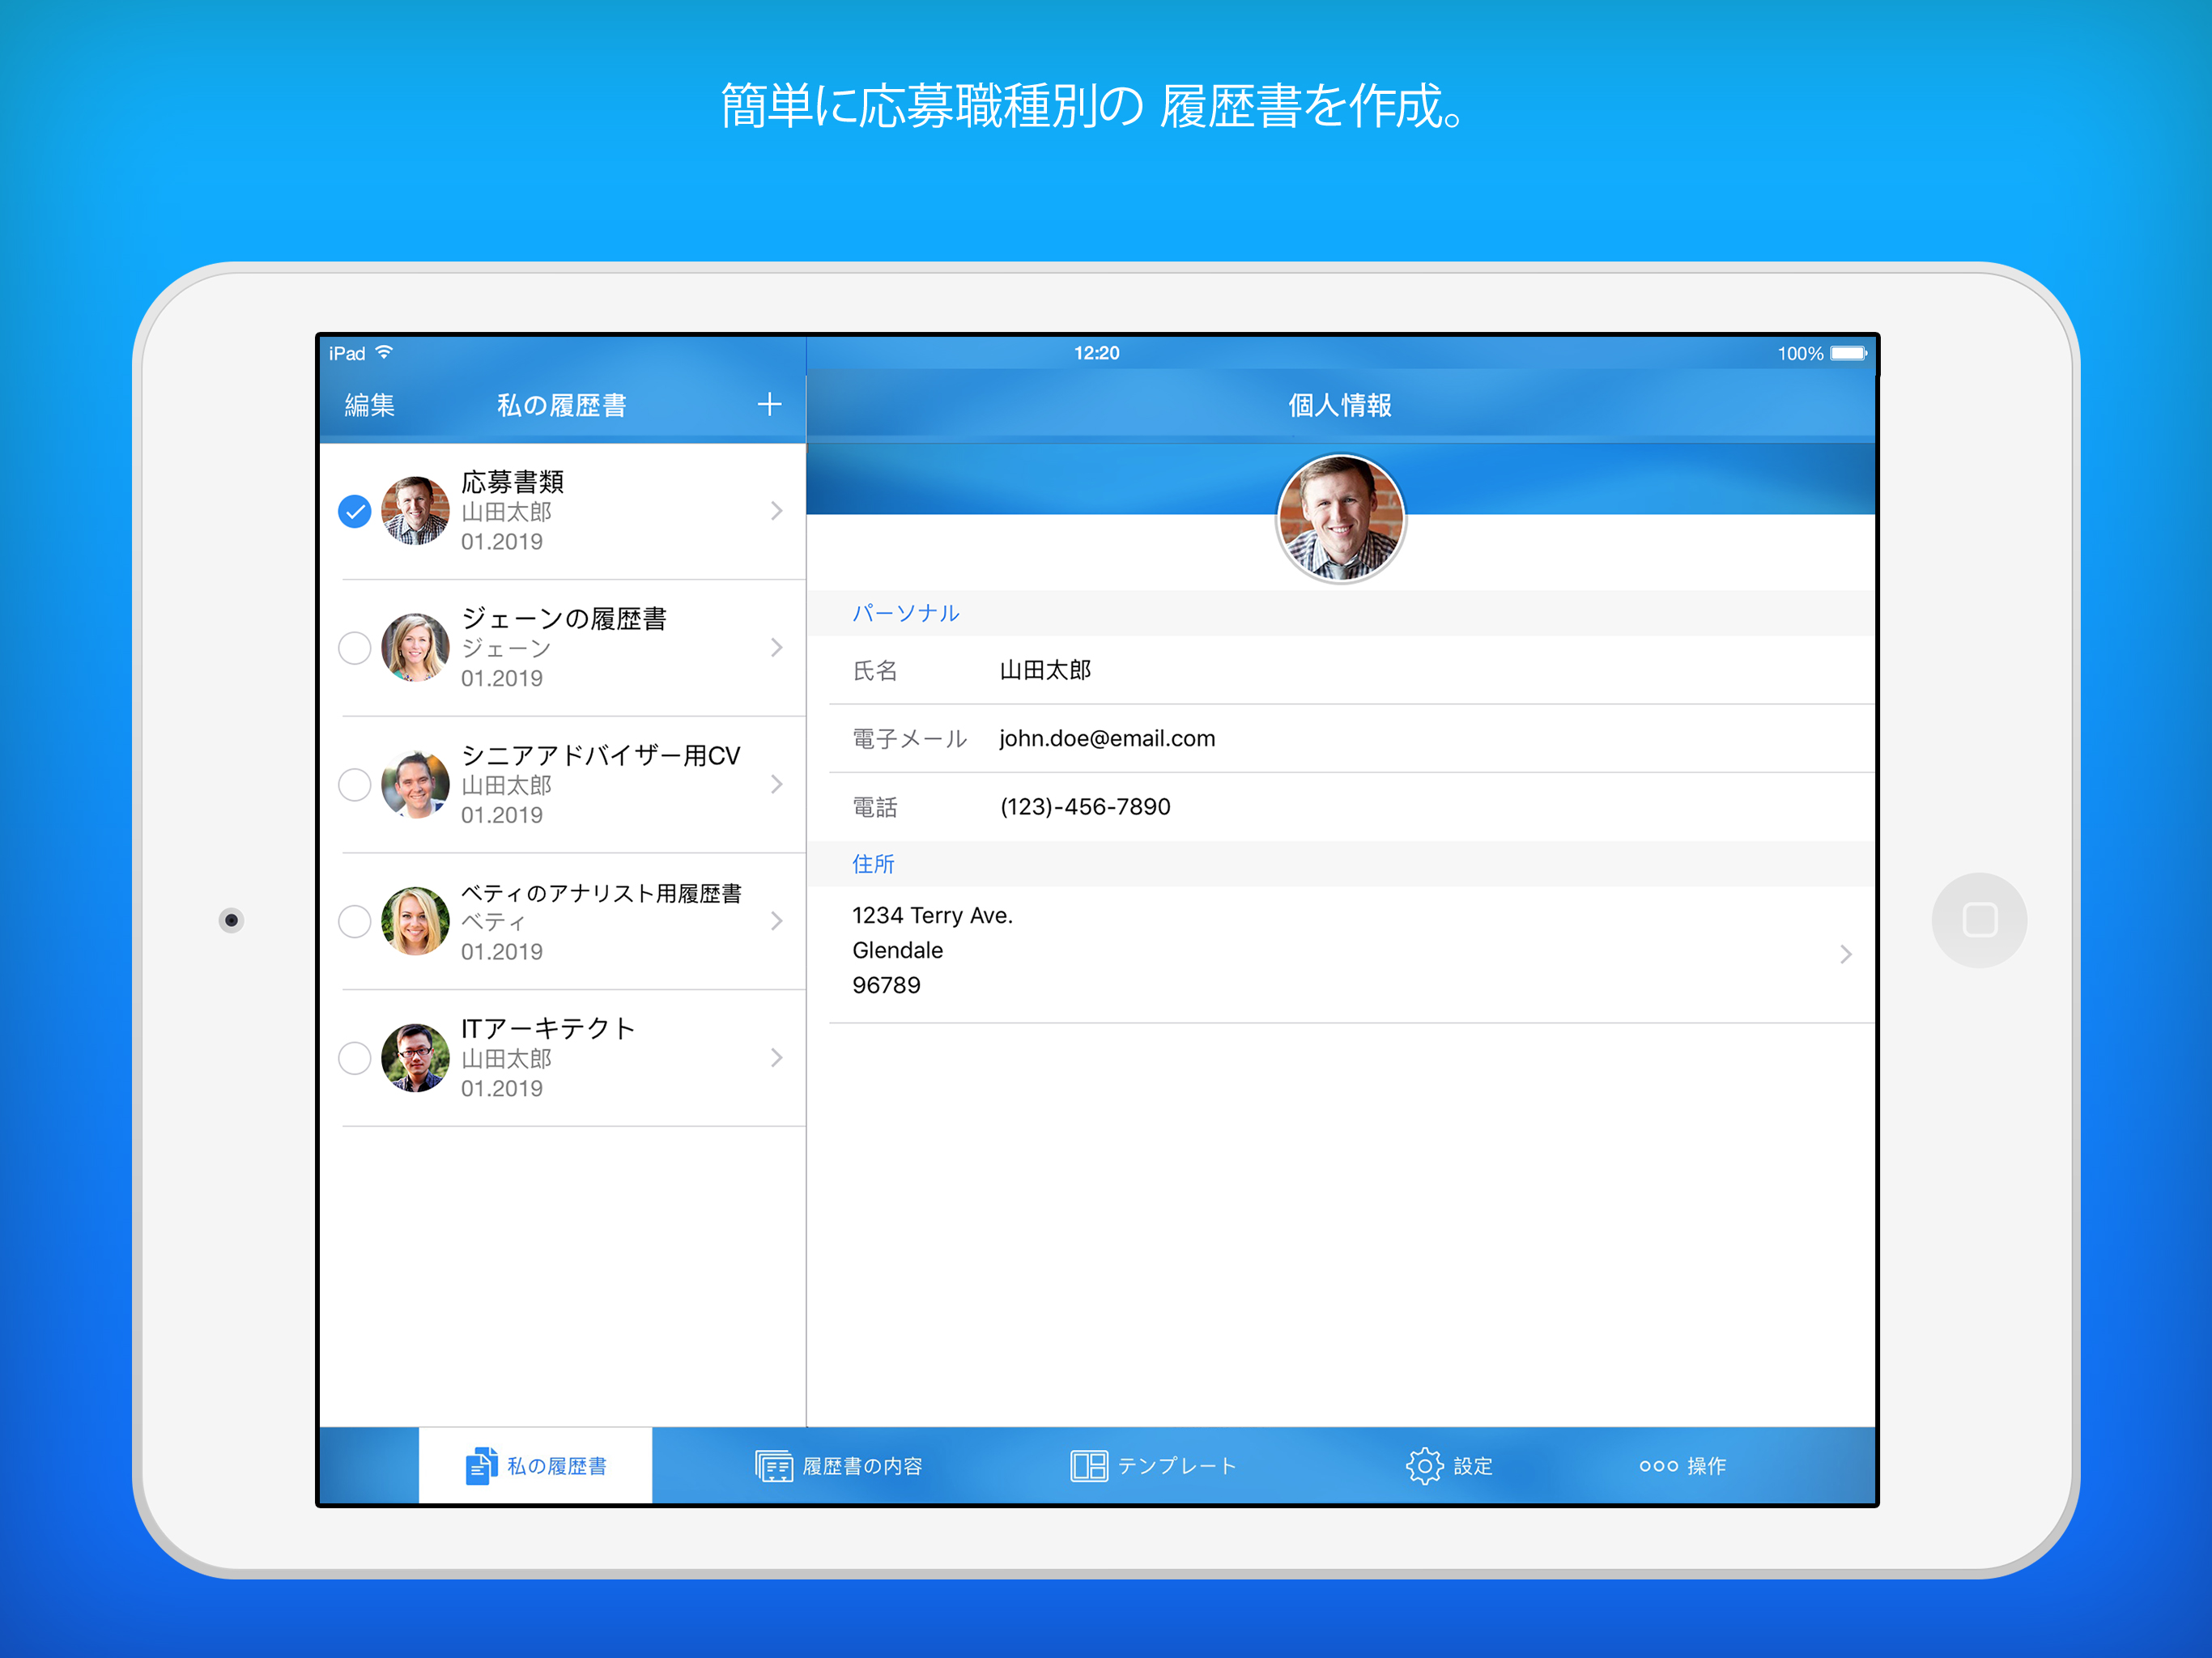
Task: Tap the iPad home button
Action: pyautogui.click(x=1979, y=920)
